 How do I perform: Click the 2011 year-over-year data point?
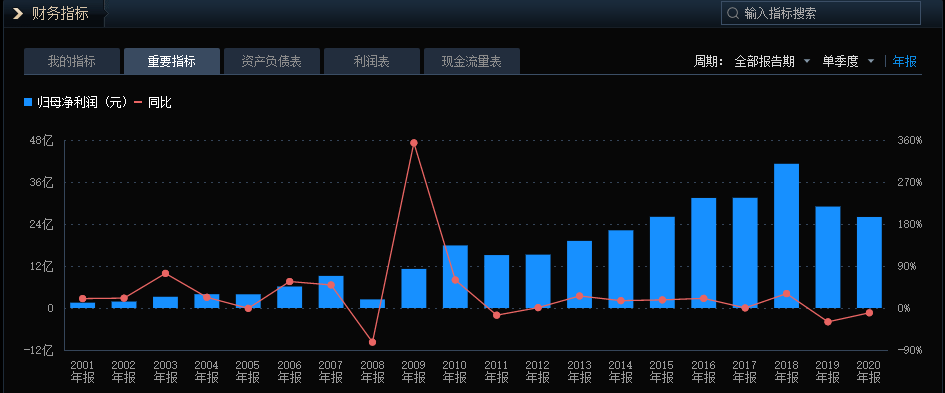coord(497,315)
